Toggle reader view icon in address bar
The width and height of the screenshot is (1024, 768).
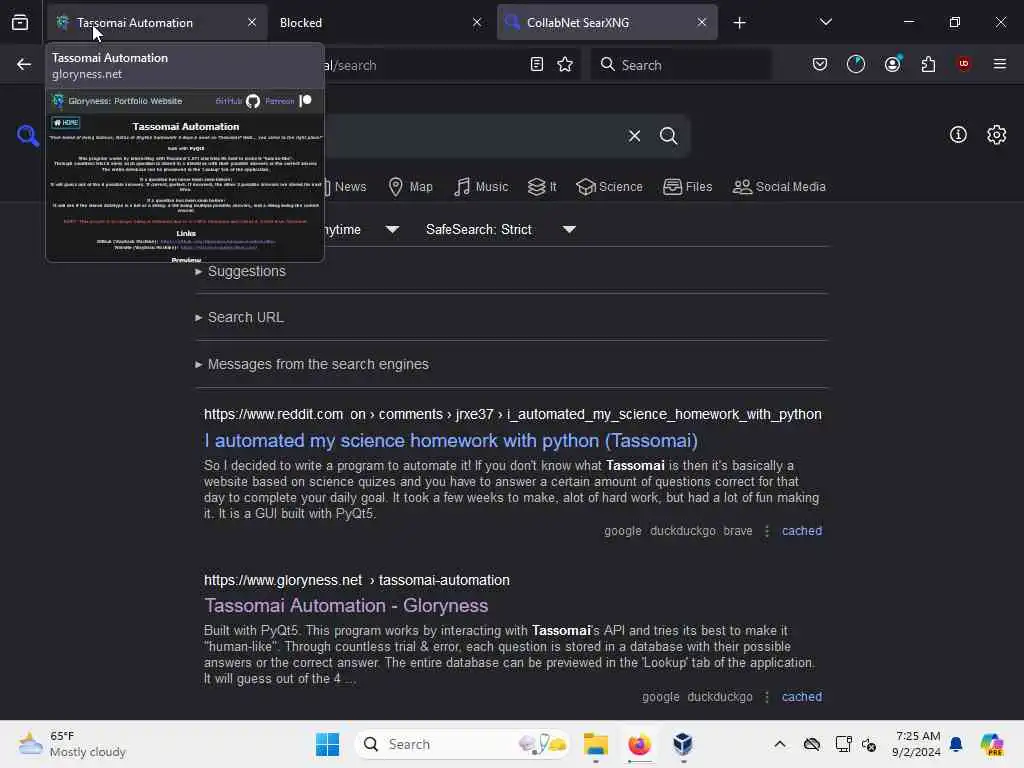(x=536, y=64)
